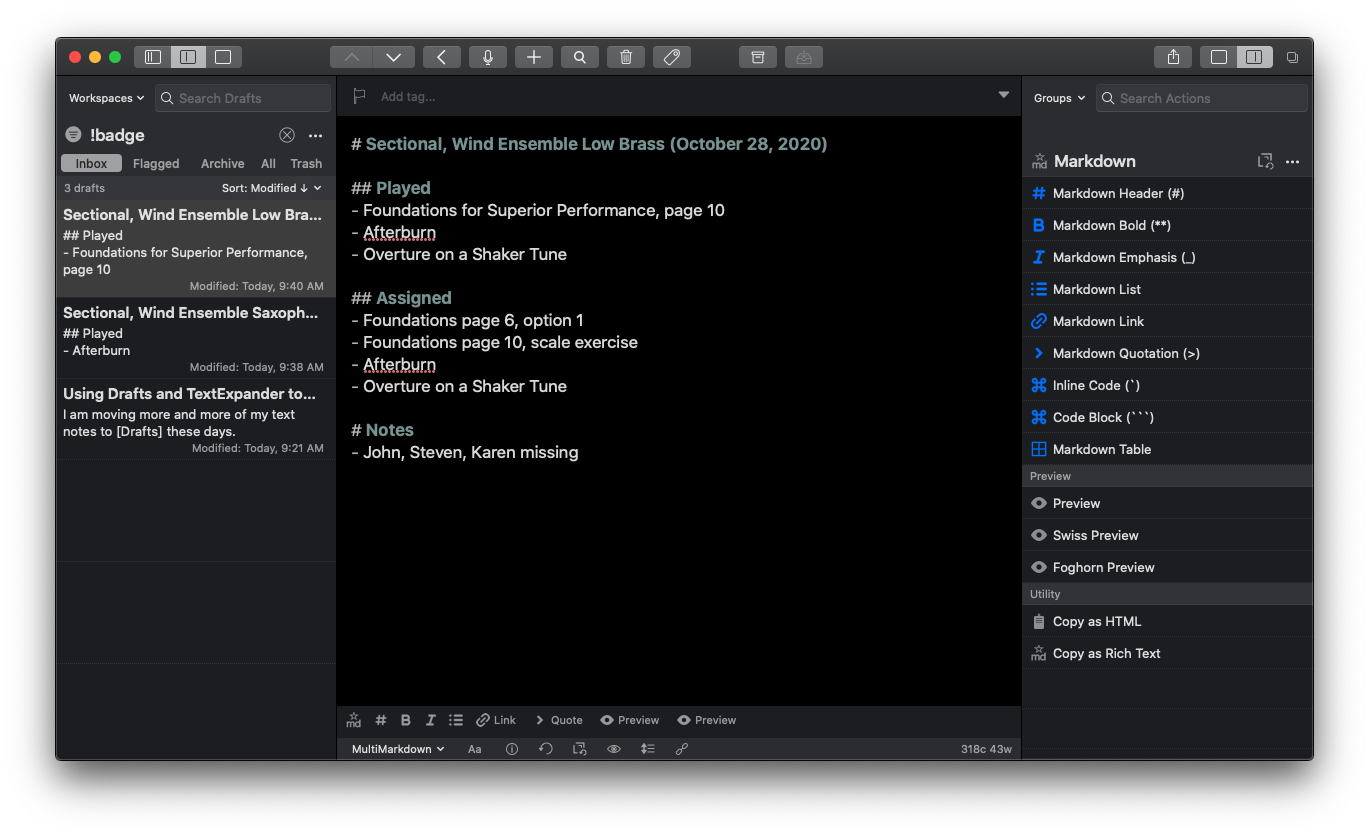This screenshot has height=834, width=1369.
Task: Switch to the All tab
Action: click(x=268, y=163)
